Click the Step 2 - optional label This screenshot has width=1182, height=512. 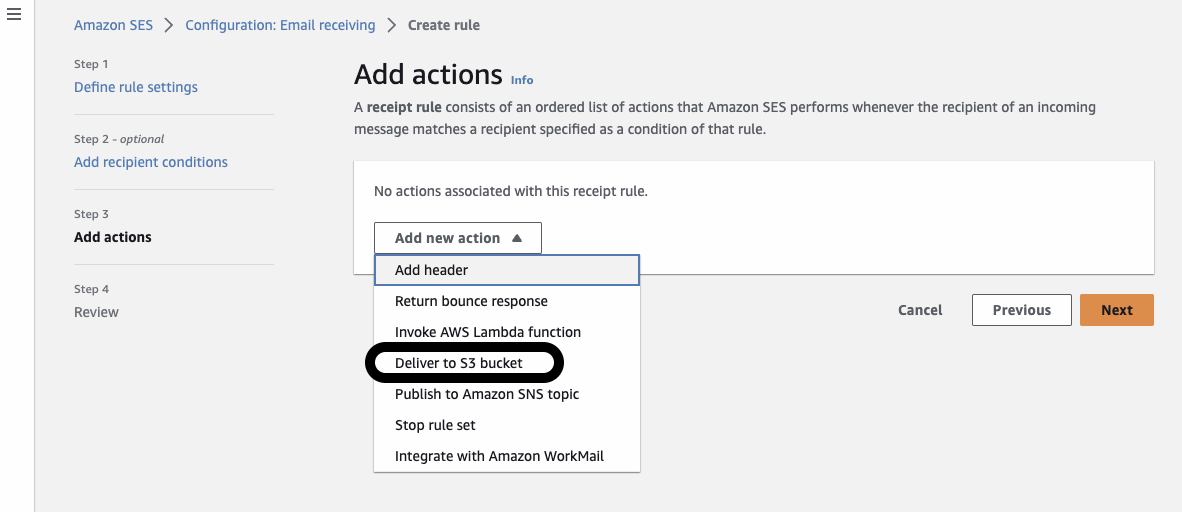tap(119, 139)
